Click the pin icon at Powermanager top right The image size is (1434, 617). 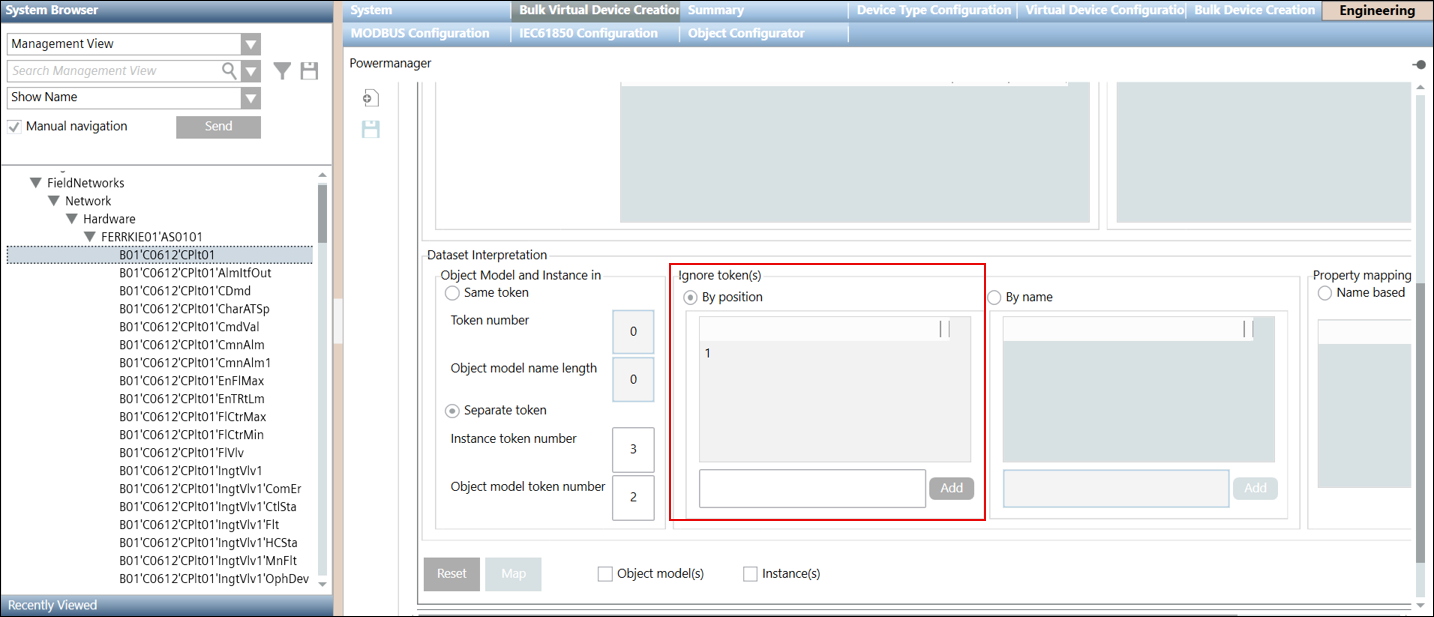pos(1419,64)
